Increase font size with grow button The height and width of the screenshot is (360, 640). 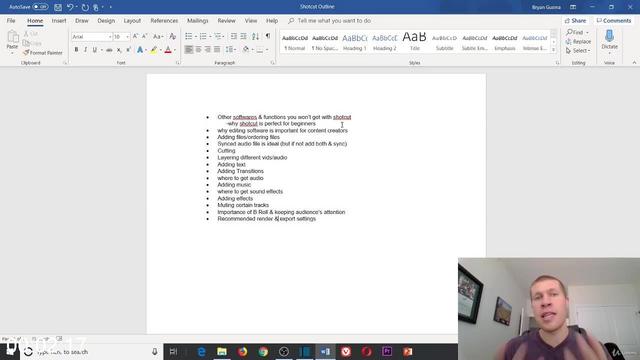coord(136,37)
